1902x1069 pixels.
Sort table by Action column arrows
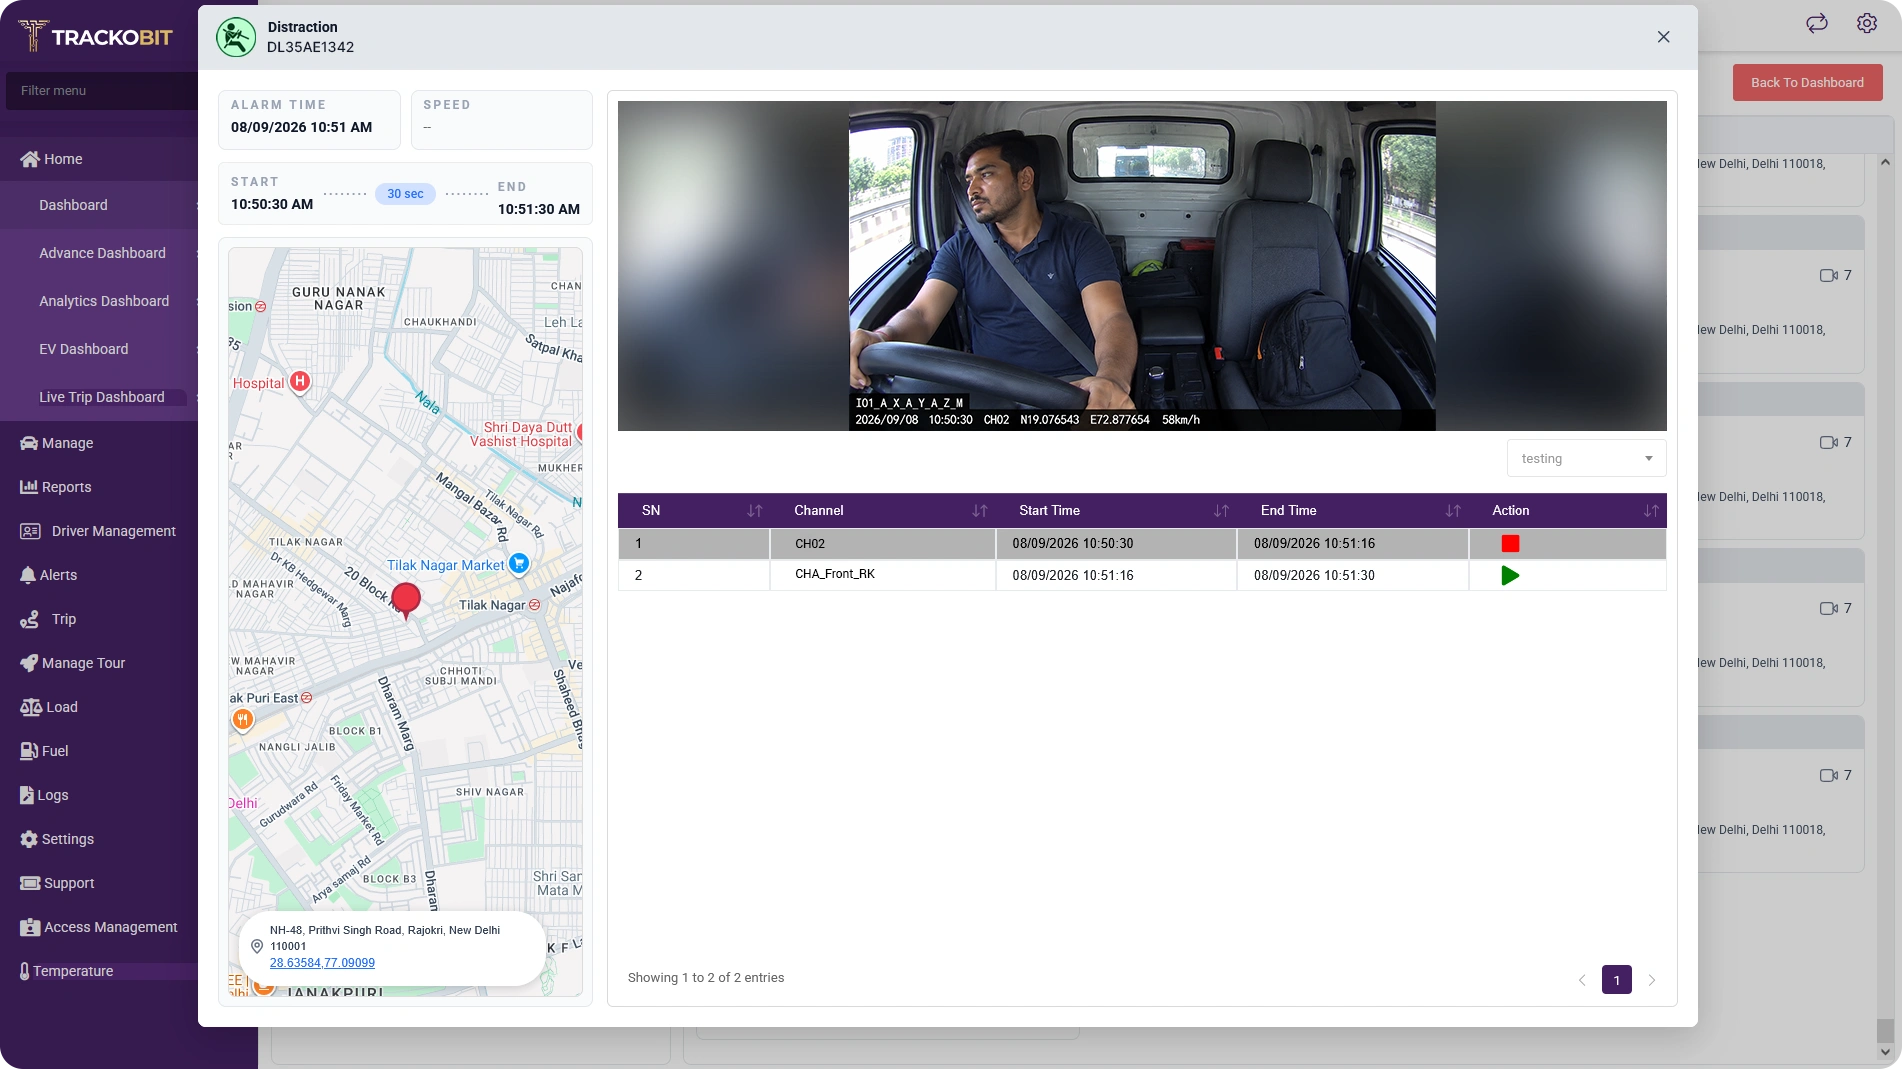tap(1650, 511)
